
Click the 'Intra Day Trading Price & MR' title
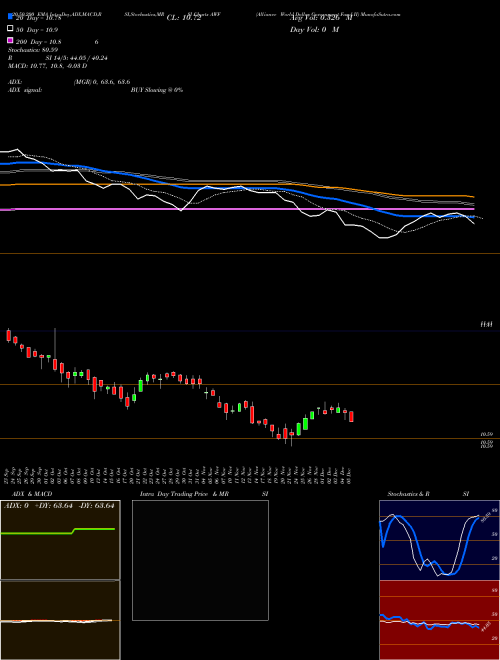point(184,494)
